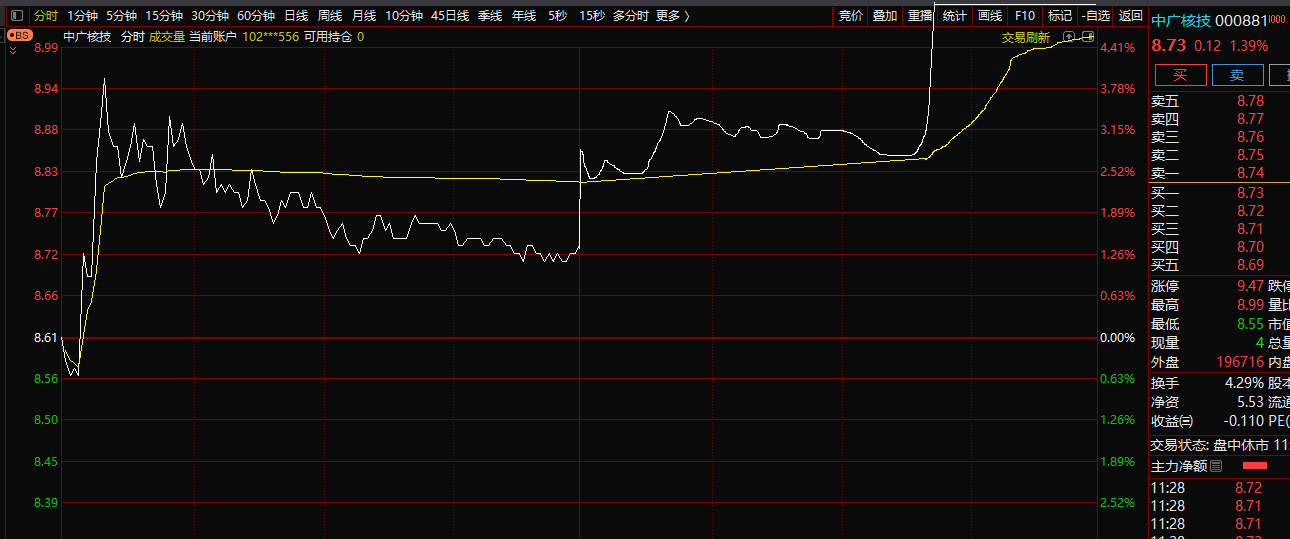Viewport: 1290px width, 539px height.
Task: Expand the 更多 more-periods menu
Action: [673, 16]
